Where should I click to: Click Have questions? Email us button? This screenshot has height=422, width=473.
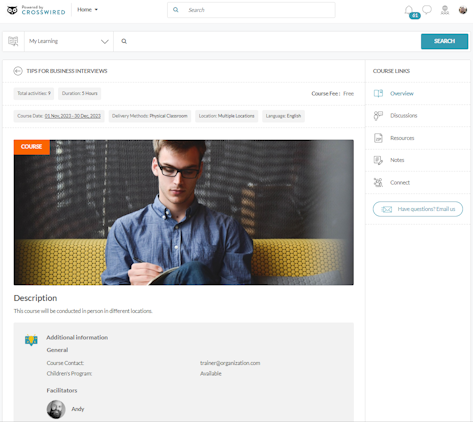point(418,209)
